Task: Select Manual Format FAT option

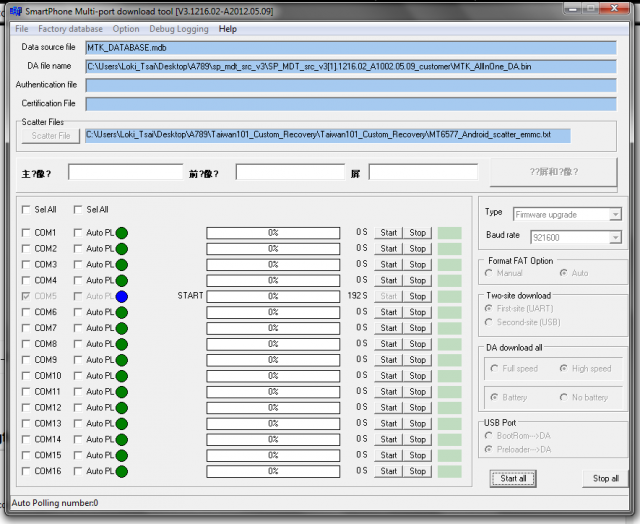Action: coord(488,273)
